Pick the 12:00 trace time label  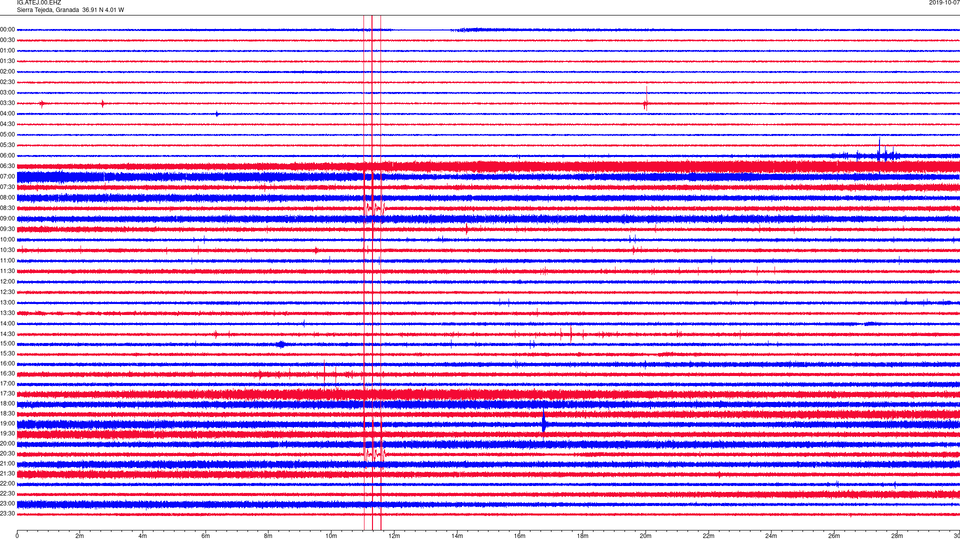pyautogui.click(x=7, y=282)
